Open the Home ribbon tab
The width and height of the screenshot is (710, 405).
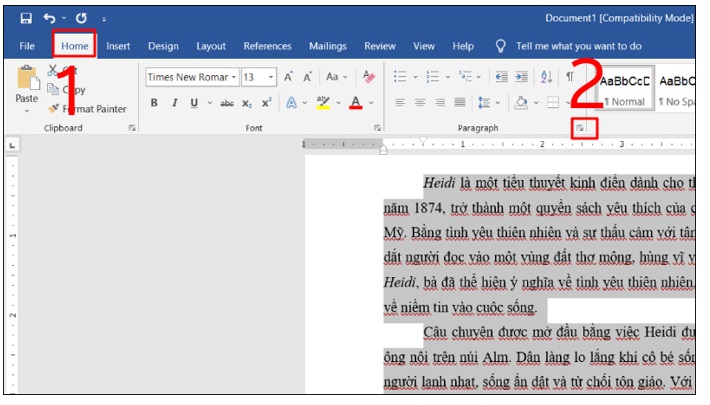(75, 46)
